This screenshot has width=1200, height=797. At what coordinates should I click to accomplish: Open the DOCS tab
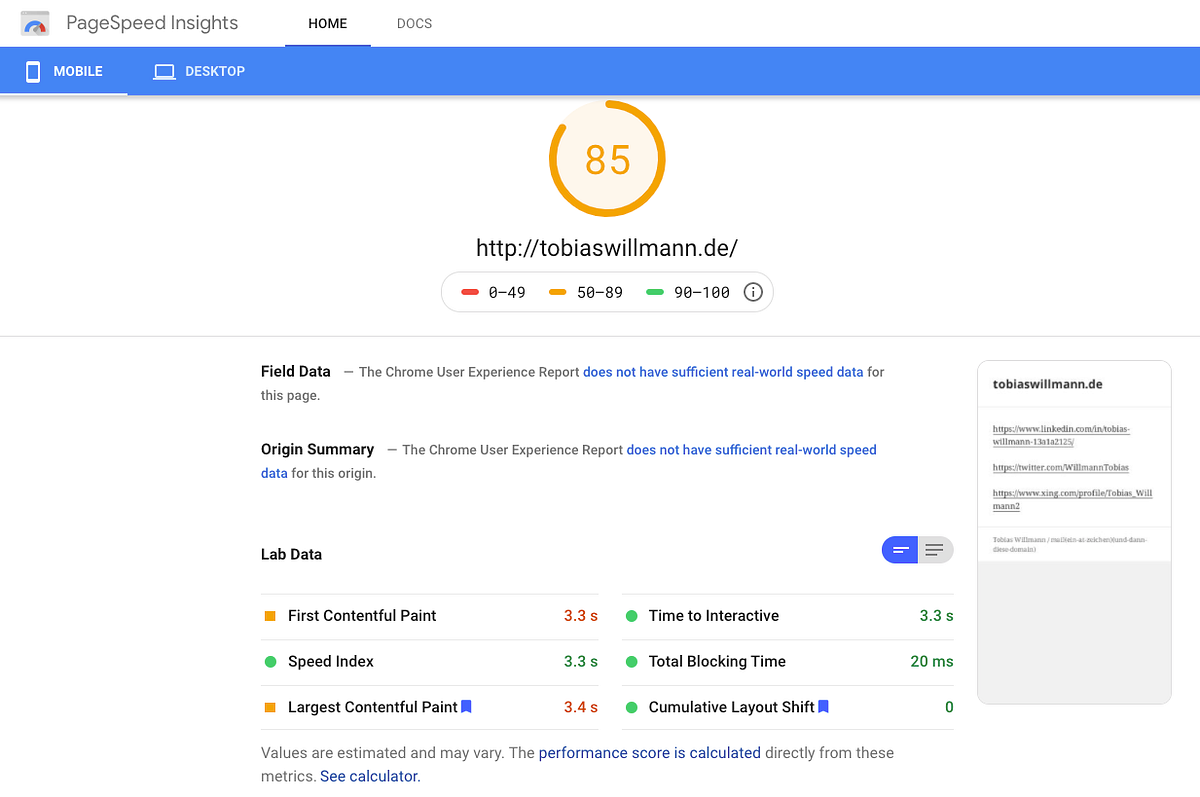414,23
